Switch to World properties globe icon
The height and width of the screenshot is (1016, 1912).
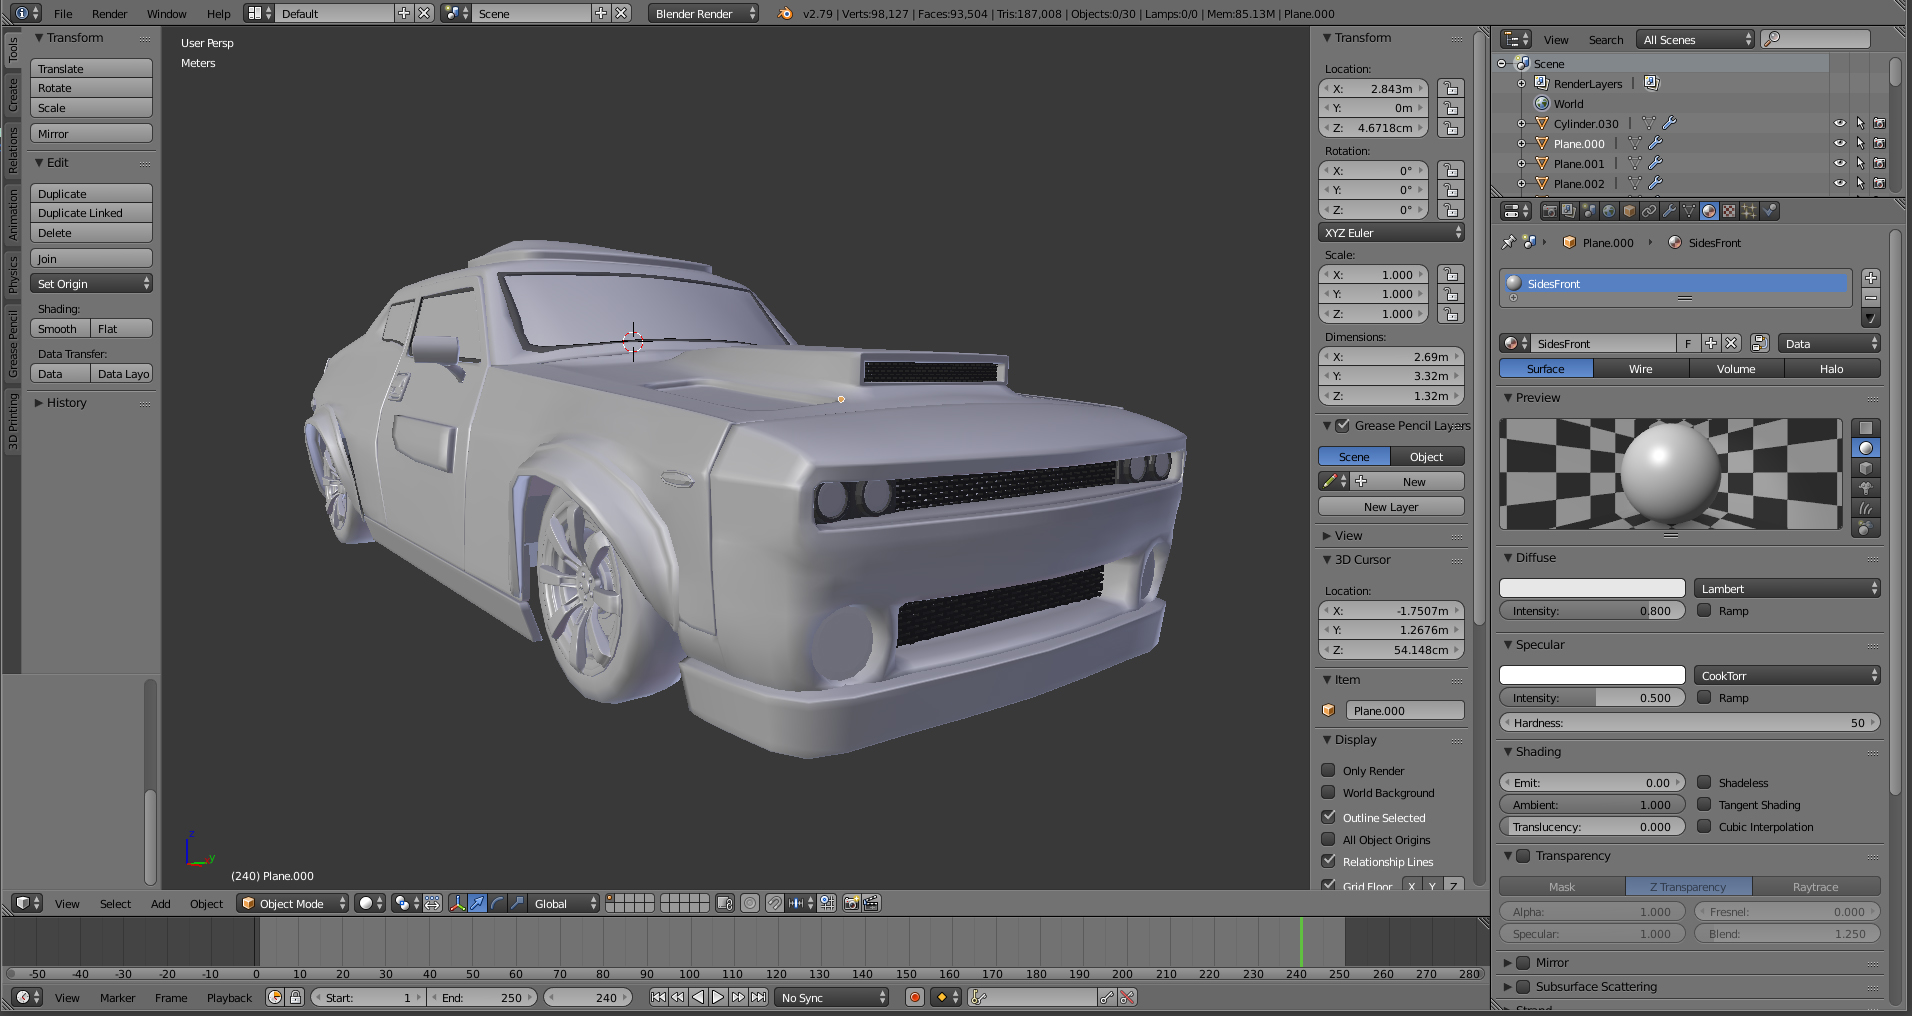click(1609, 211)
